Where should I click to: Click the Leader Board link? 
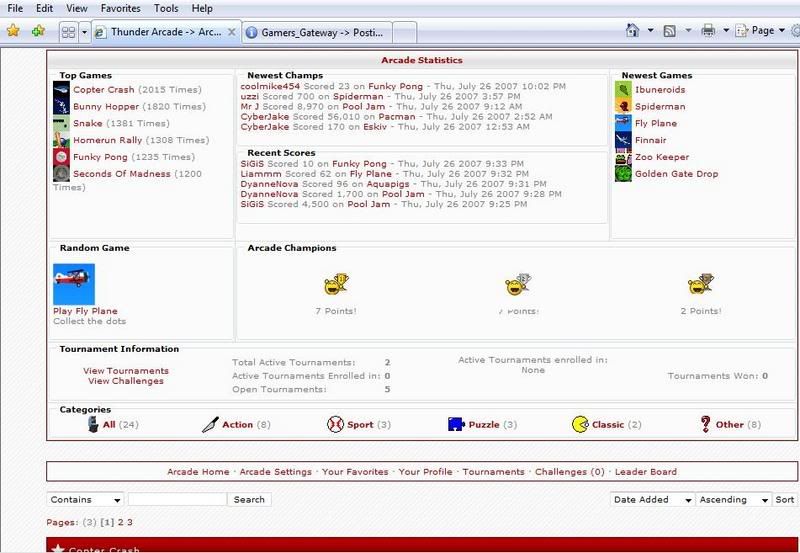[x=645, y=471]
